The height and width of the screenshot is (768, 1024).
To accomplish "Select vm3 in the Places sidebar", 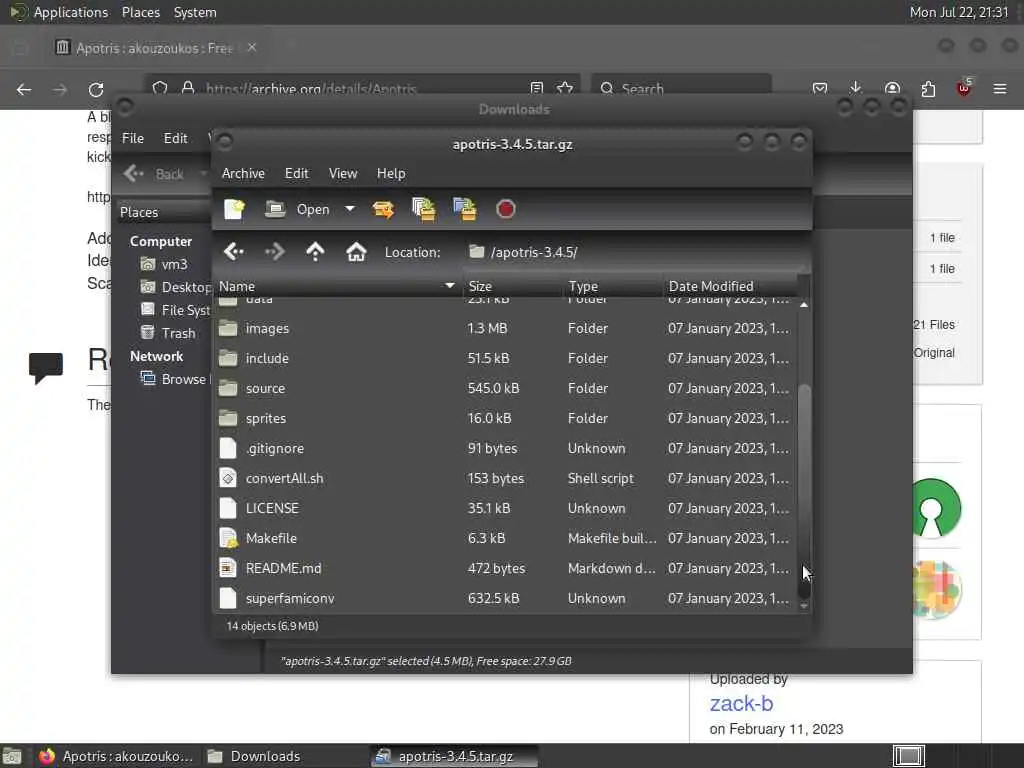I will click(174, 264).
